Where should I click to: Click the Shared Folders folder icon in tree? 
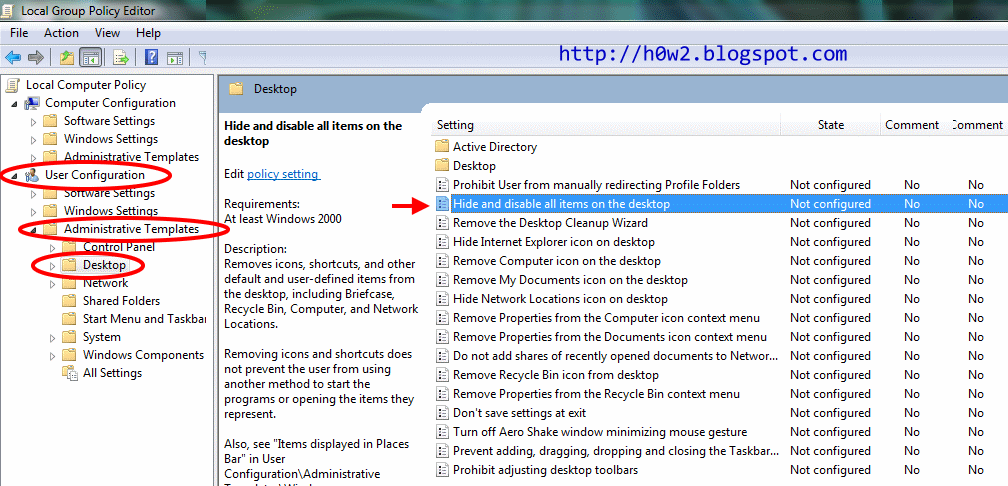(69, 301)
